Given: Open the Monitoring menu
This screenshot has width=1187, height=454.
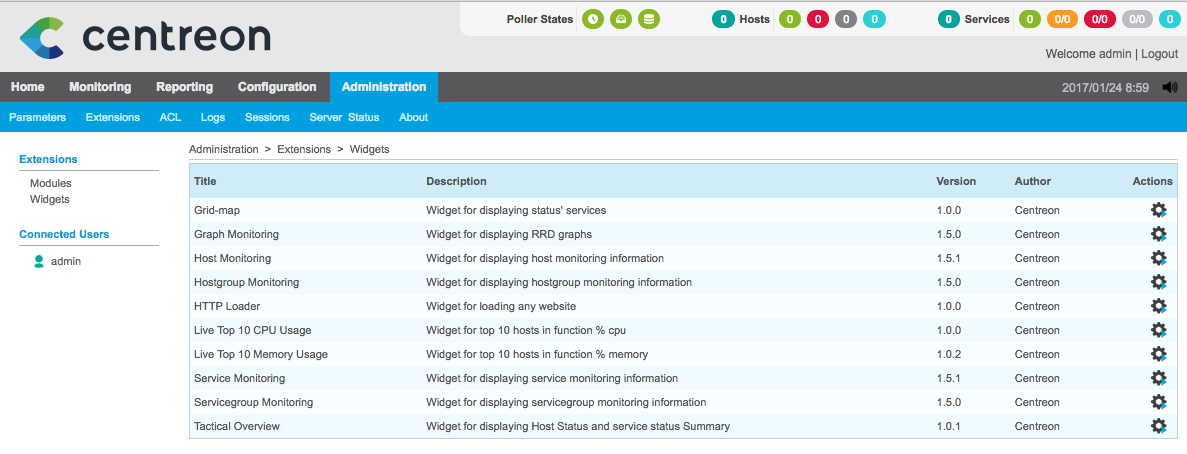Looking at the screenshot, I should click(x=100, y=87).
